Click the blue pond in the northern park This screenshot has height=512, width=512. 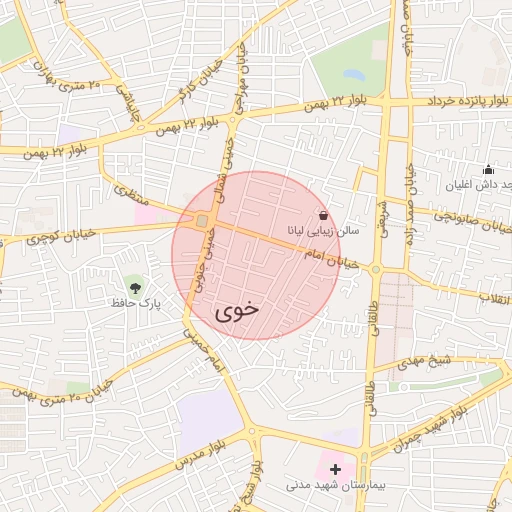[x=354, y=75]
